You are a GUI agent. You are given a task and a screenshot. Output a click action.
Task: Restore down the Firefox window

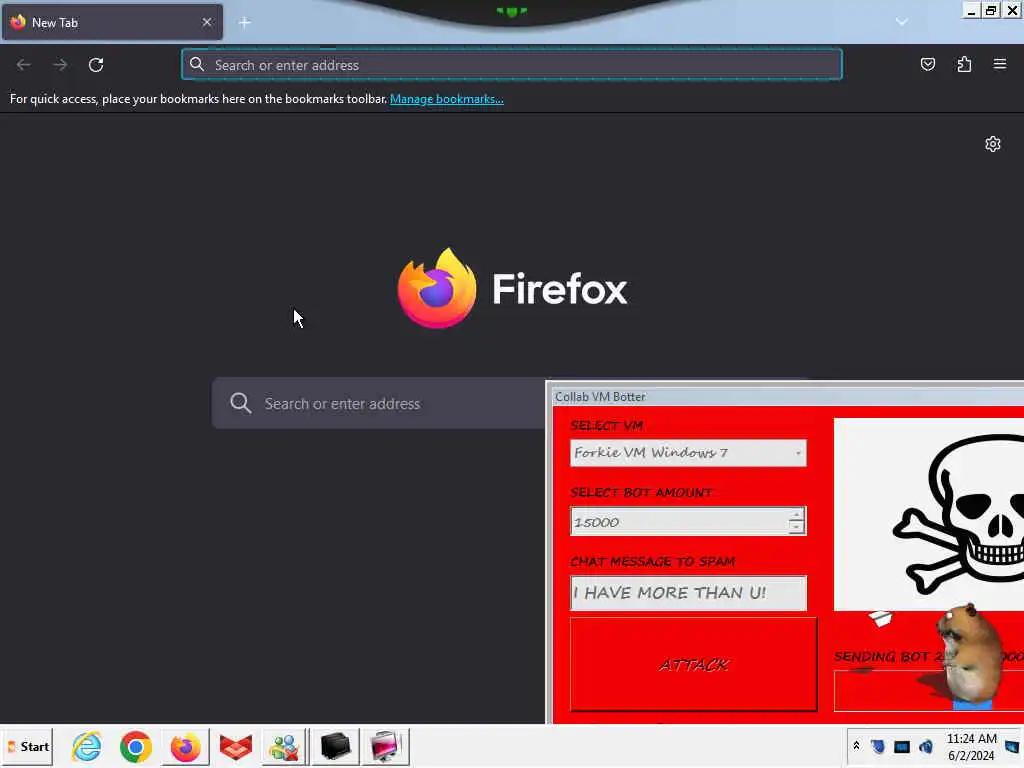pos(991,10)
